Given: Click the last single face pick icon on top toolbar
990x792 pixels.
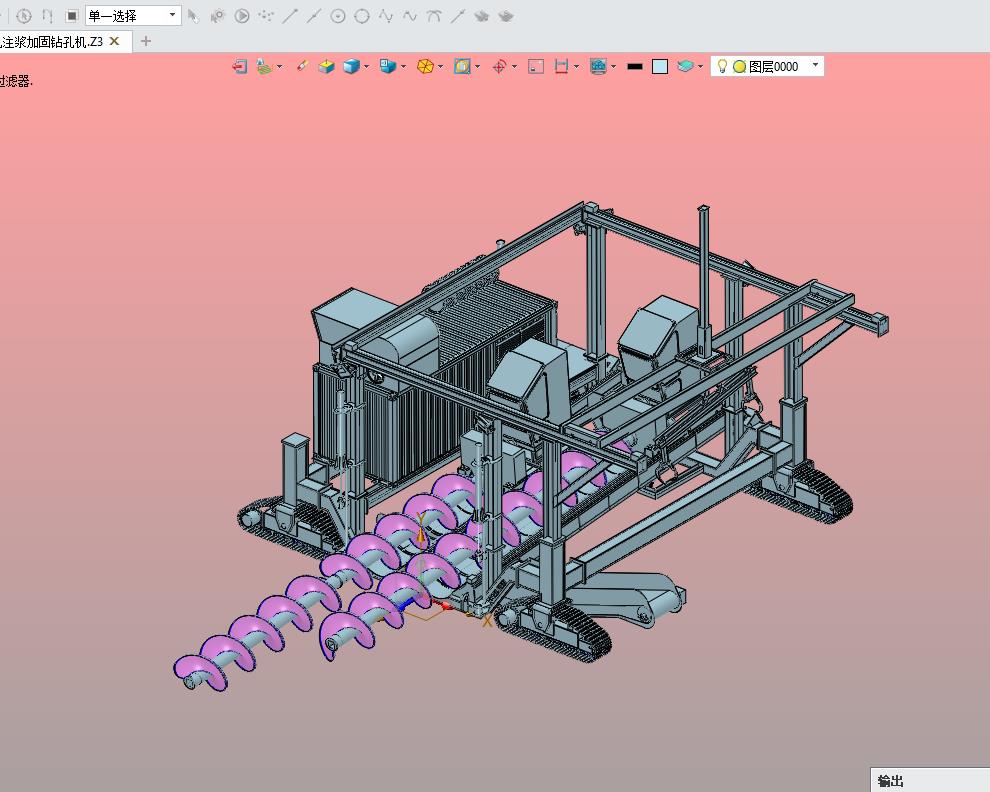Looking at the screenshot, I should (506, 16).
